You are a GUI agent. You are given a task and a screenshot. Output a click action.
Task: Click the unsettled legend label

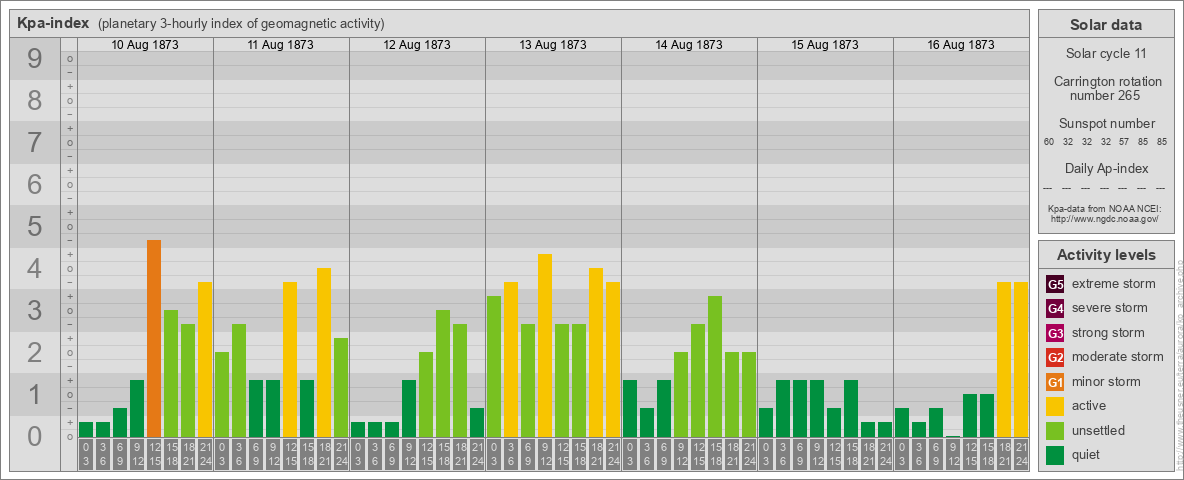point(1098,430)
